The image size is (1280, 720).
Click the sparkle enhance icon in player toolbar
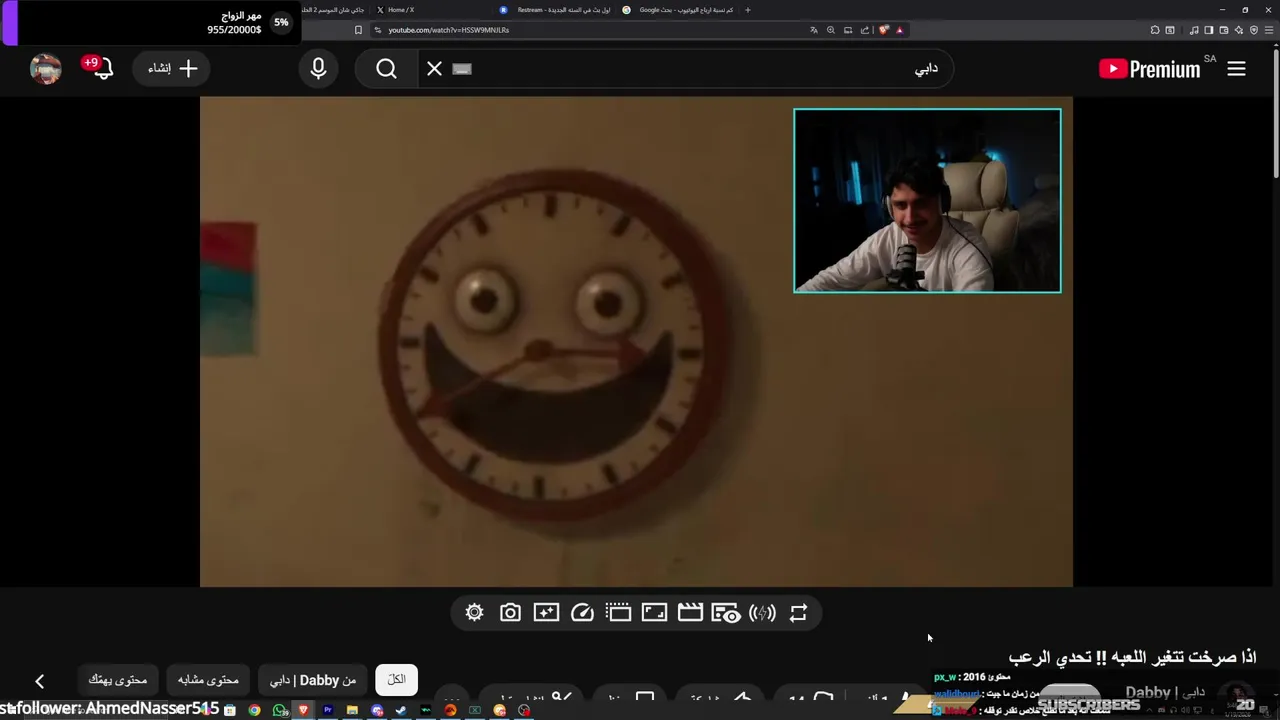[546, 613]
